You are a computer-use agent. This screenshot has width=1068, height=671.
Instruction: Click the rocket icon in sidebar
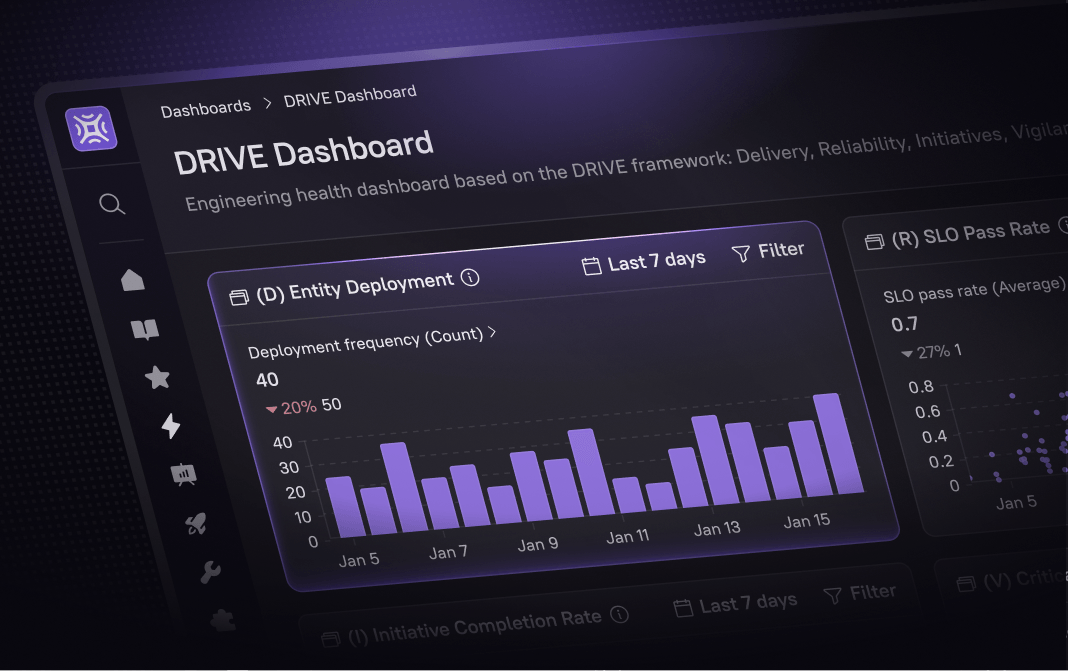[x=197, y=523]
